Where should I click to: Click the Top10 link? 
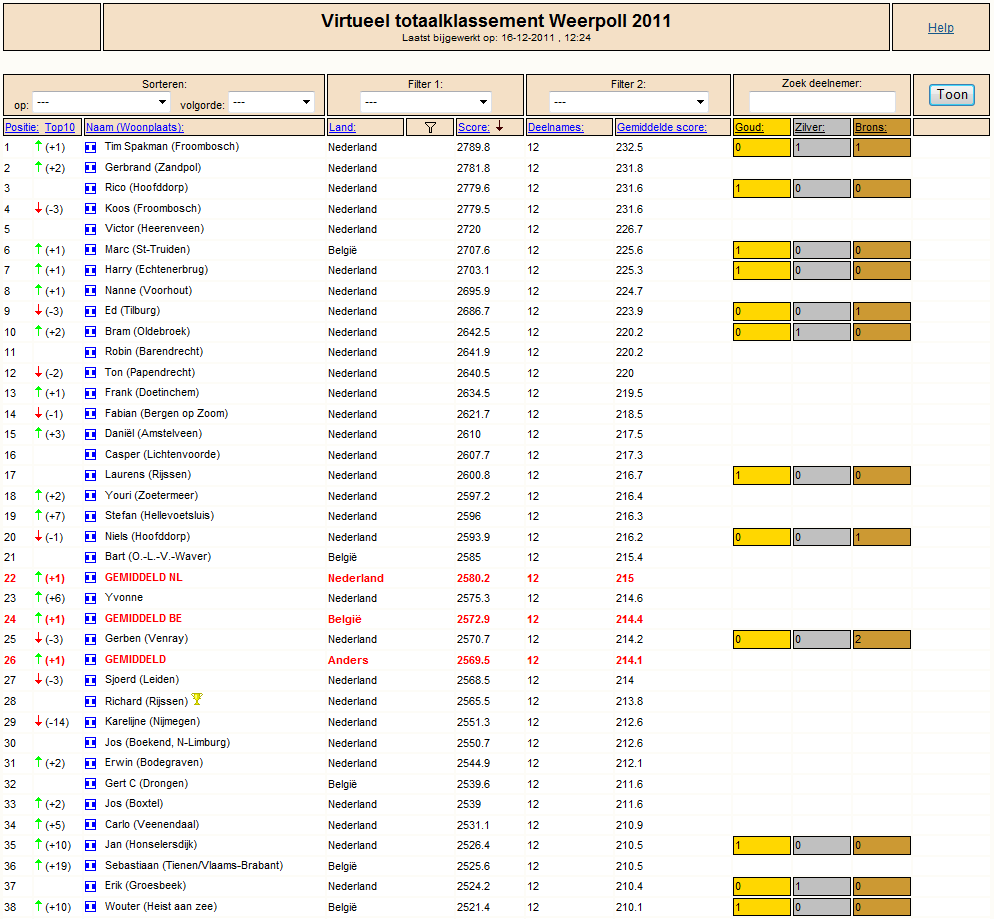tap(60, 127)
